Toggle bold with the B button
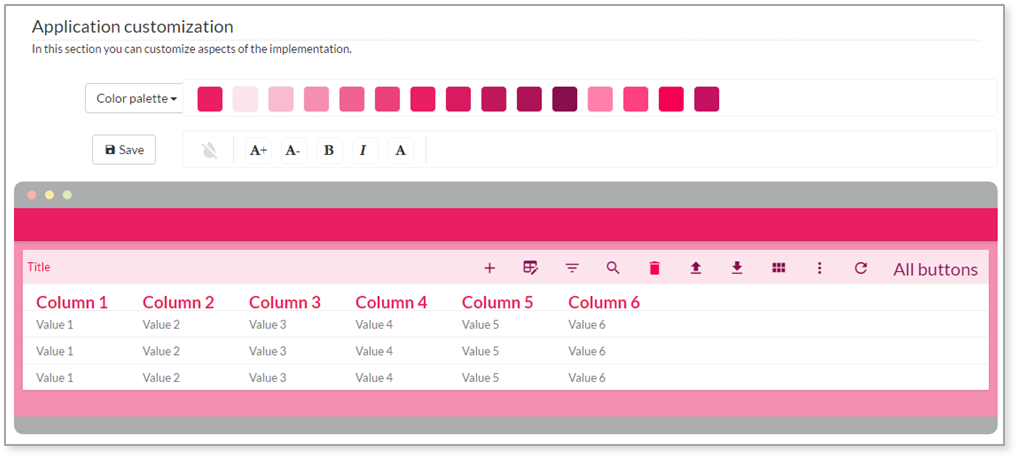 (x=329, y=151)
